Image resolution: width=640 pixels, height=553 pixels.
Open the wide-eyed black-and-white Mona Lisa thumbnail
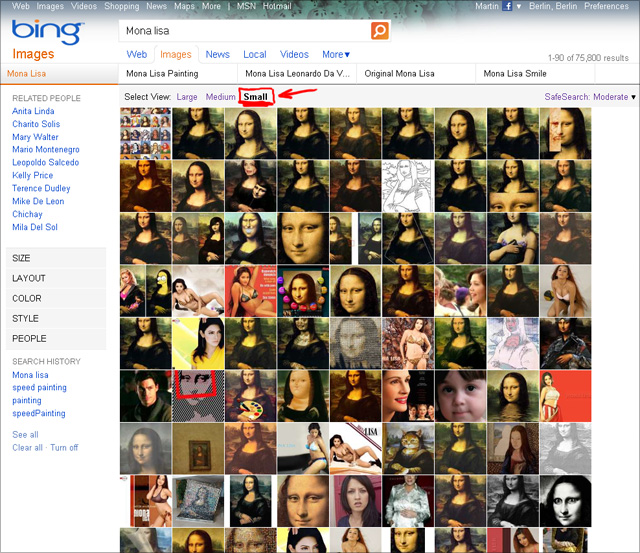pos(565,501)
